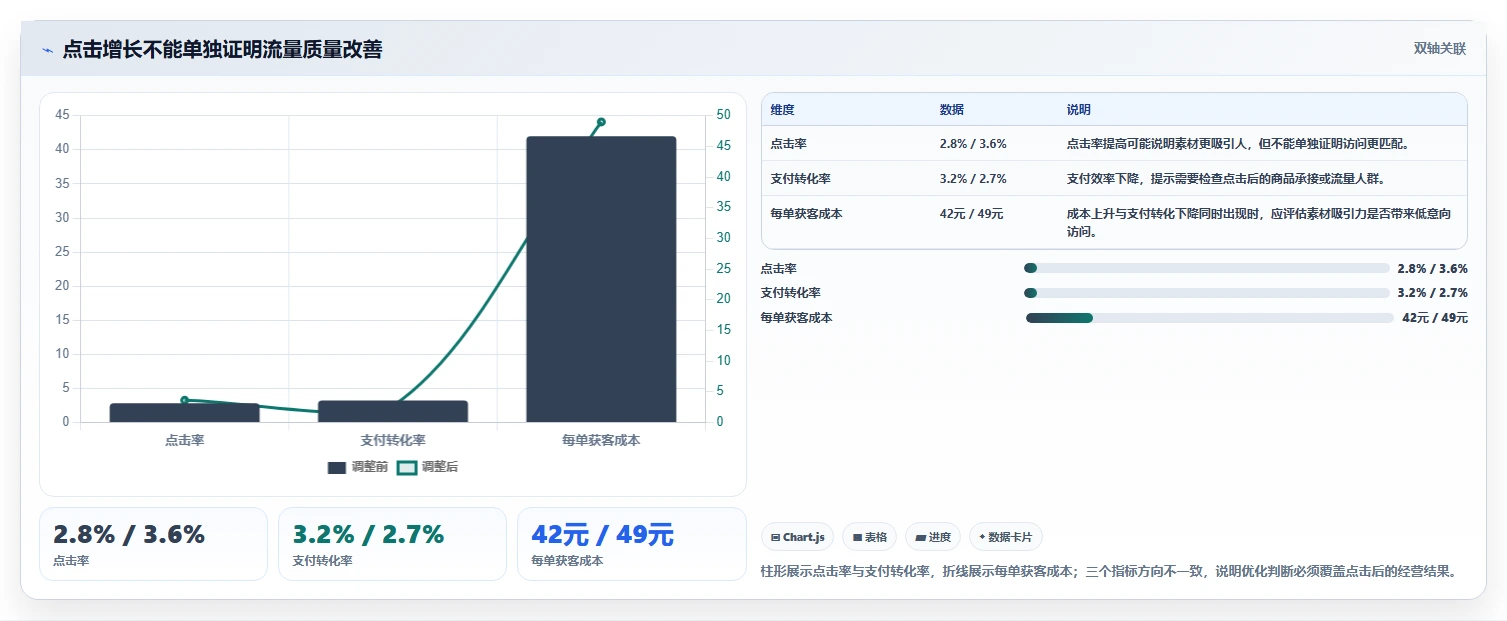Click 42元 / 49元 beside progress bar
The image size is (1507, 621).
[1435, 318]
